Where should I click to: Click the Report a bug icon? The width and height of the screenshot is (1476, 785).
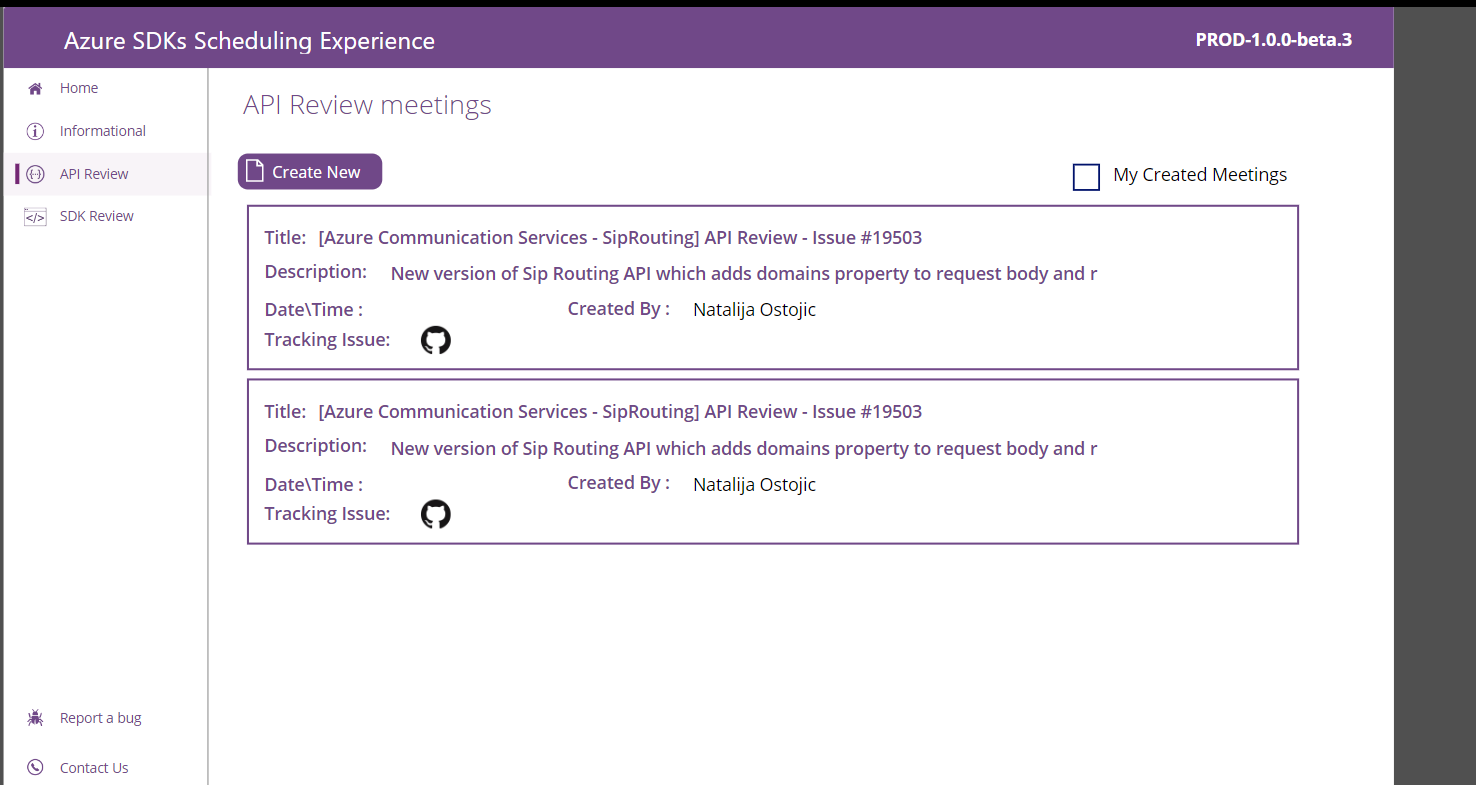(35, 717)
